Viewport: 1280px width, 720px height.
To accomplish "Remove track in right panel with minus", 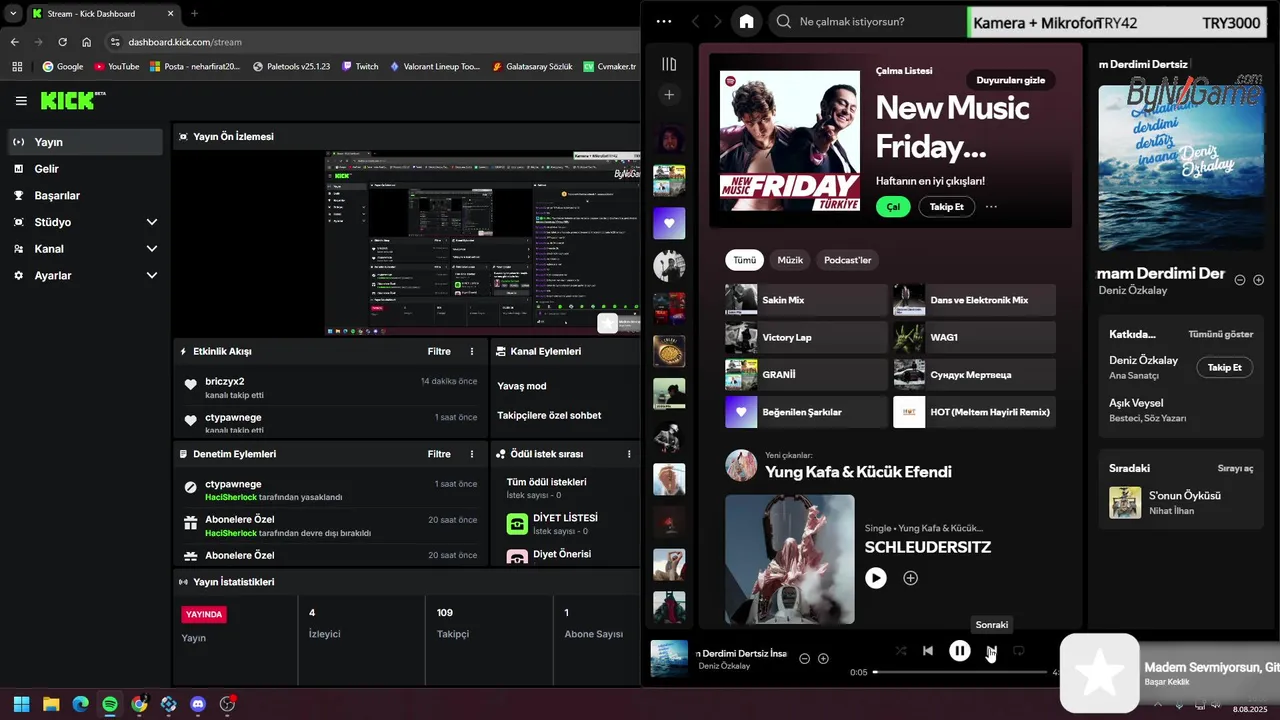I will [x=1240, y=280].
